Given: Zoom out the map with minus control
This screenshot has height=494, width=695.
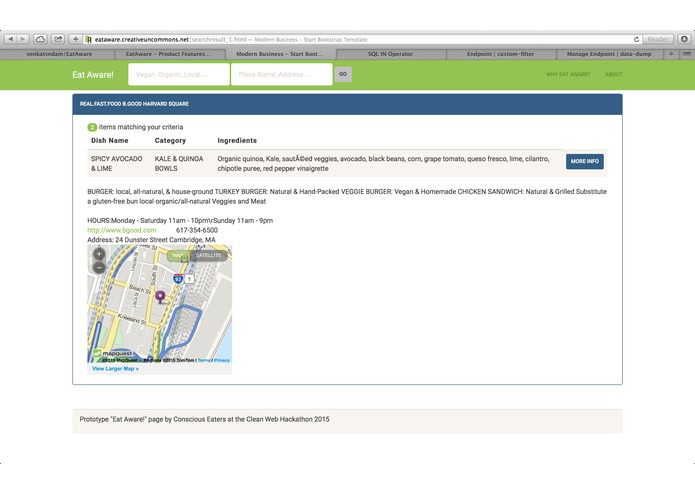Looking at the screenshot, I should (99, 268).
